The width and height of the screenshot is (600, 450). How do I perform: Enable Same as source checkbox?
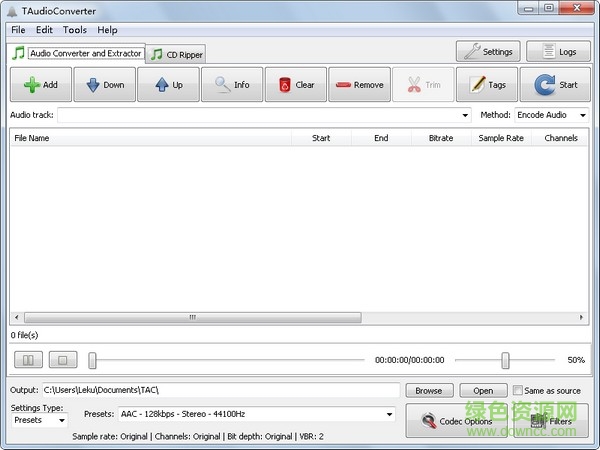[x=517, y=390]
